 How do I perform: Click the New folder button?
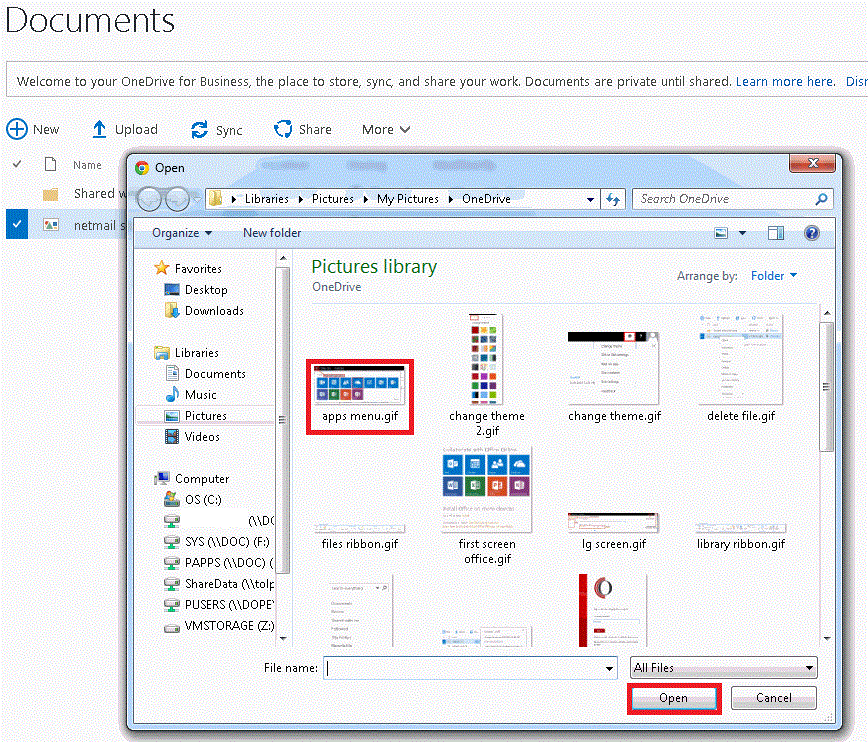pos(272,233)
